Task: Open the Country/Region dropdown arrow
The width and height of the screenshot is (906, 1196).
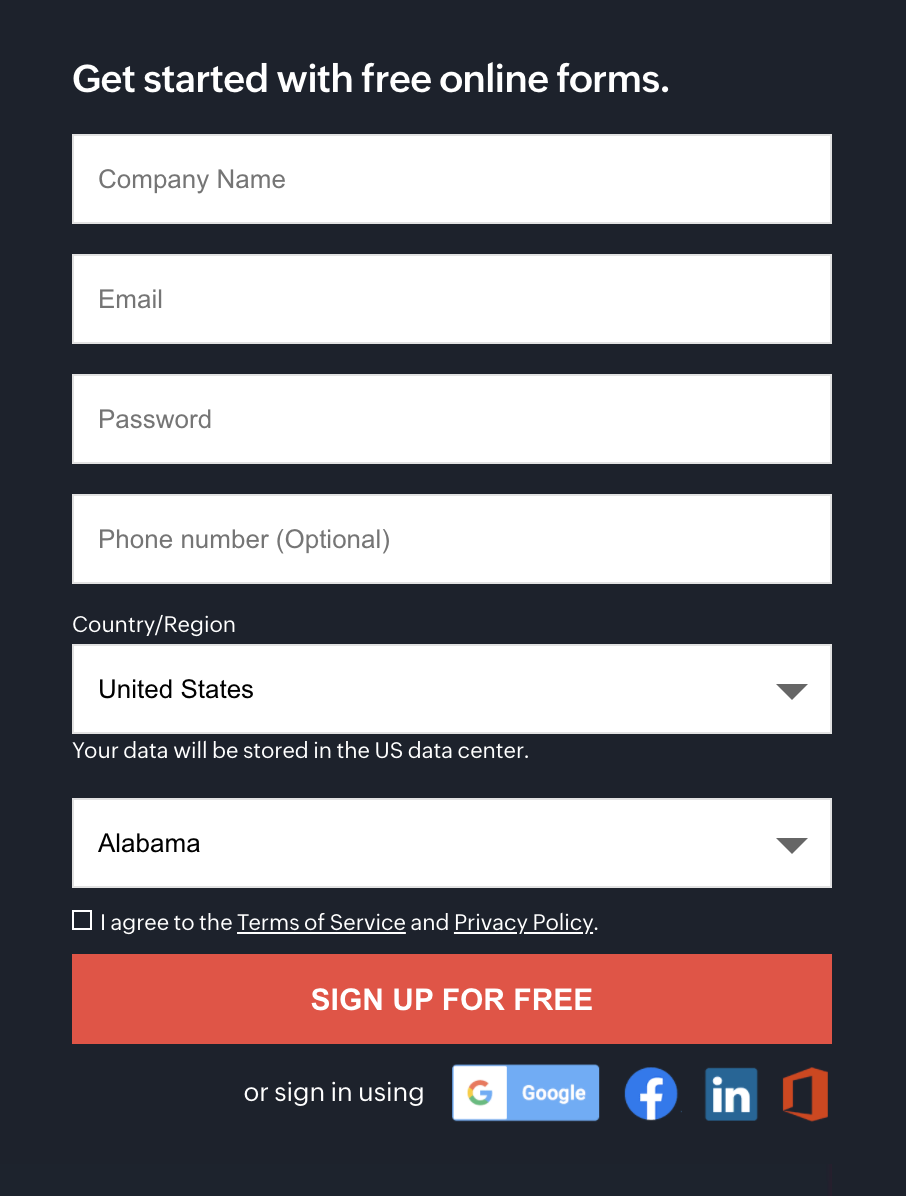Action: (x=791, y=690)
